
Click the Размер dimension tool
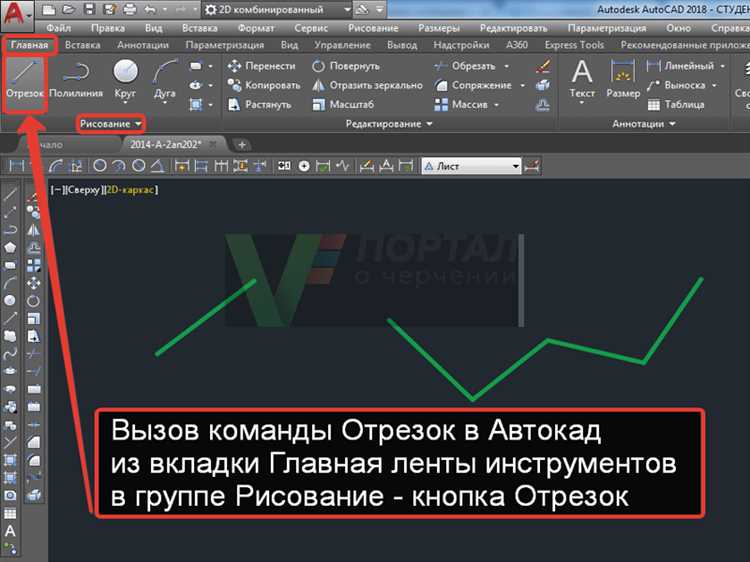(x=623, y=79)
